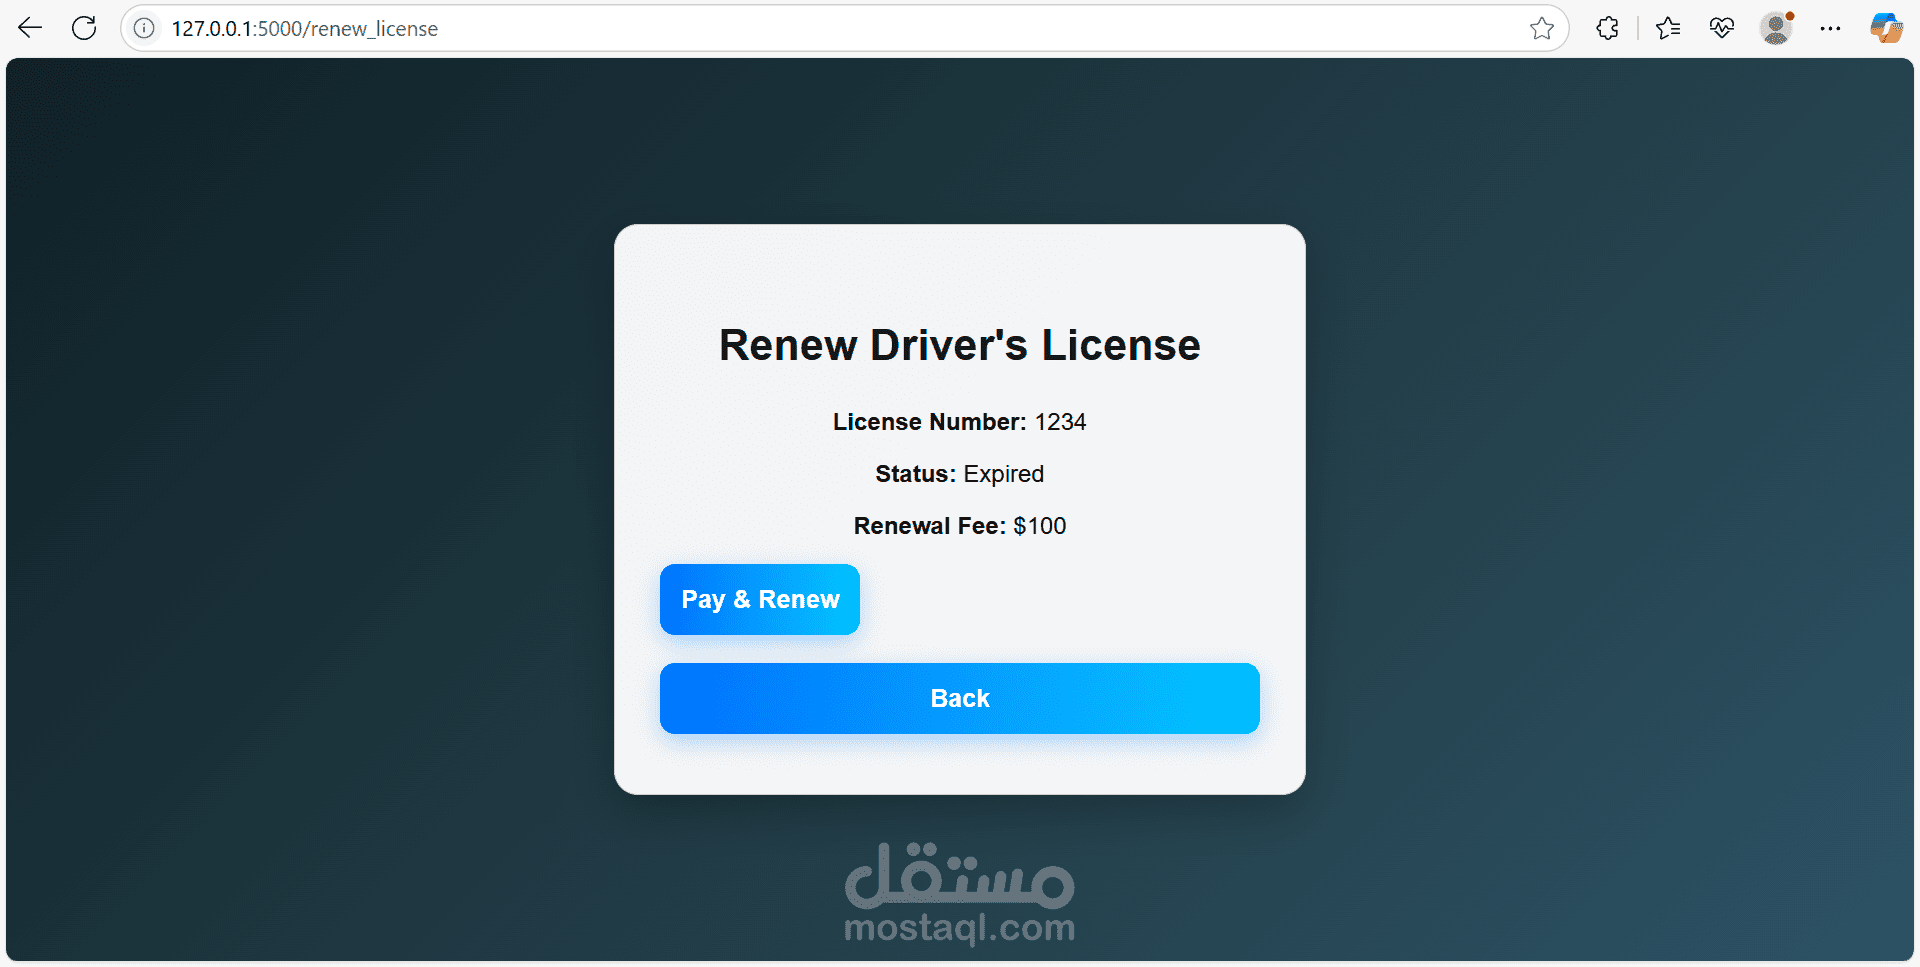The width and height of the screenshot is (1920, 967).
Task: Reload the page with the refresh icon
Action: [84, 28]
